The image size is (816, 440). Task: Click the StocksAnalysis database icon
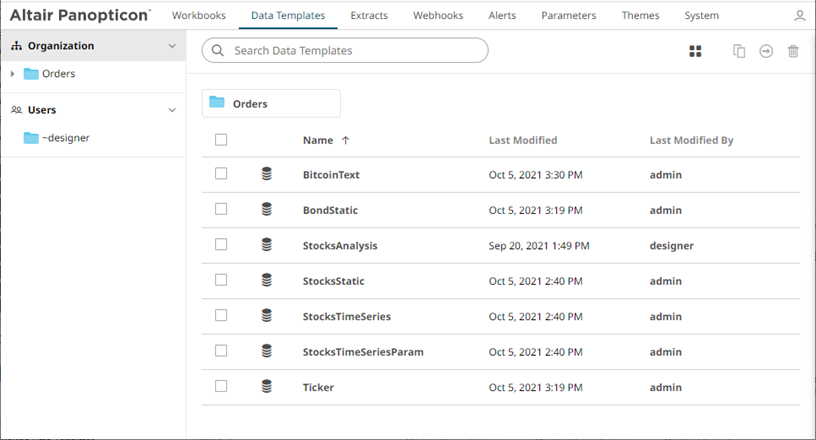[267, 245]
